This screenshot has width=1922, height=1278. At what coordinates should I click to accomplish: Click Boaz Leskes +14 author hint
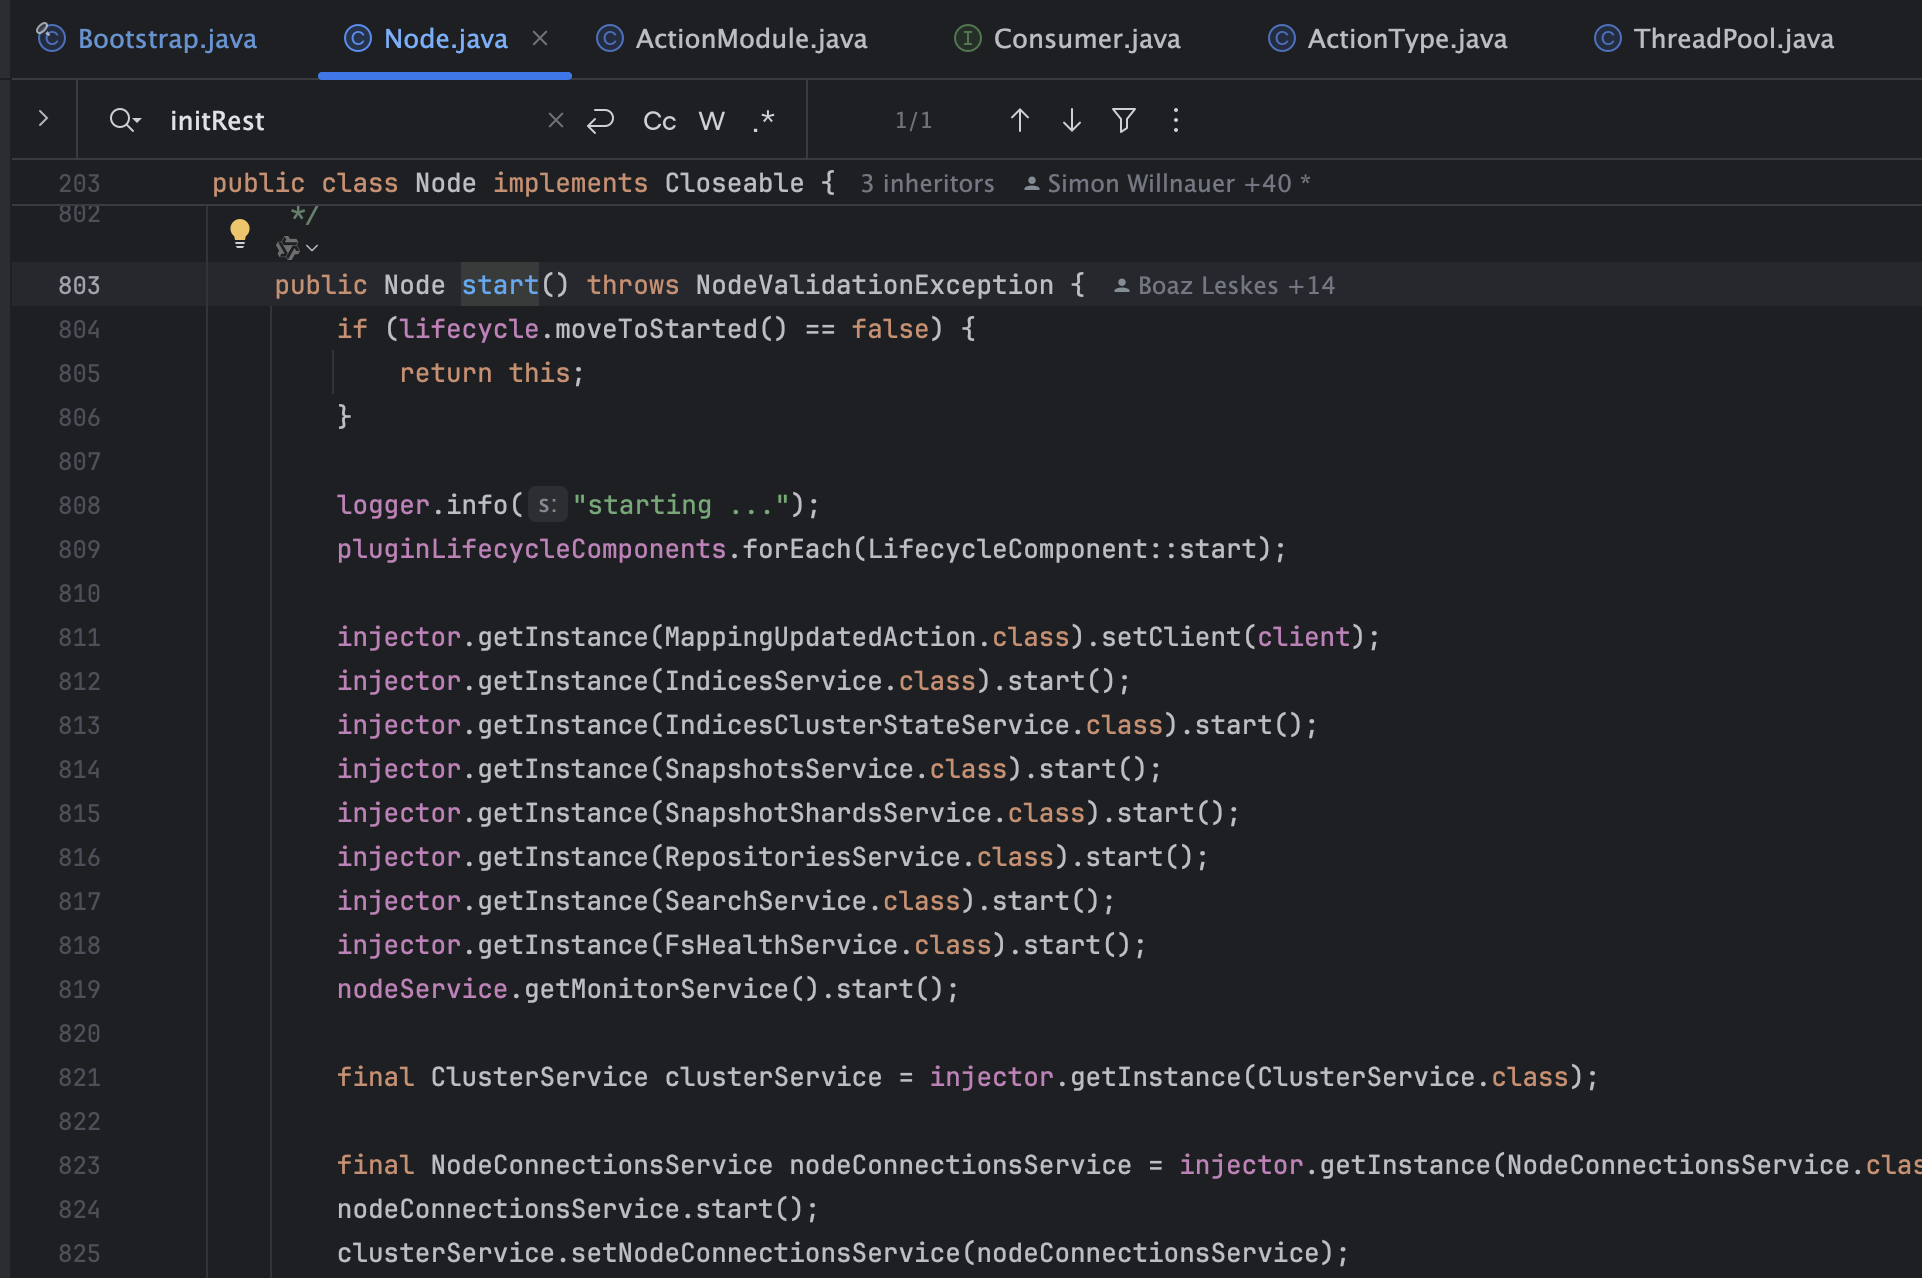coord(1224,285)
